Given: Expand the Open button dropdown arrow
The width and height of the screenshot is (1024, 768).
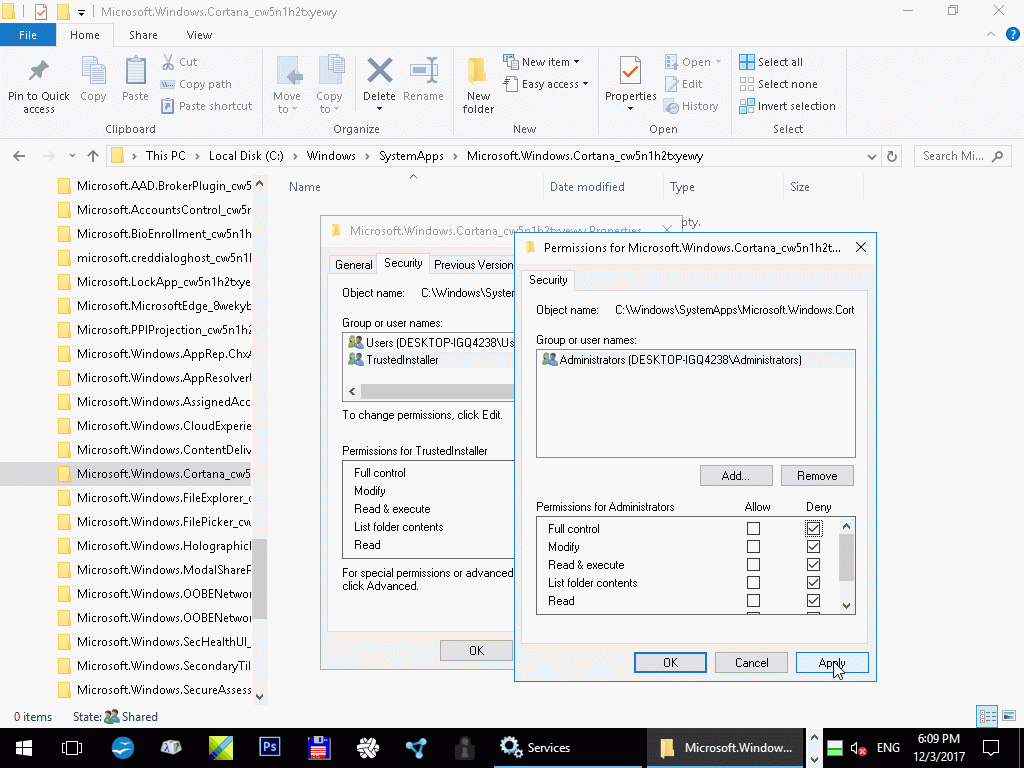Looking at the screenshot, I should tap(718, 62).
